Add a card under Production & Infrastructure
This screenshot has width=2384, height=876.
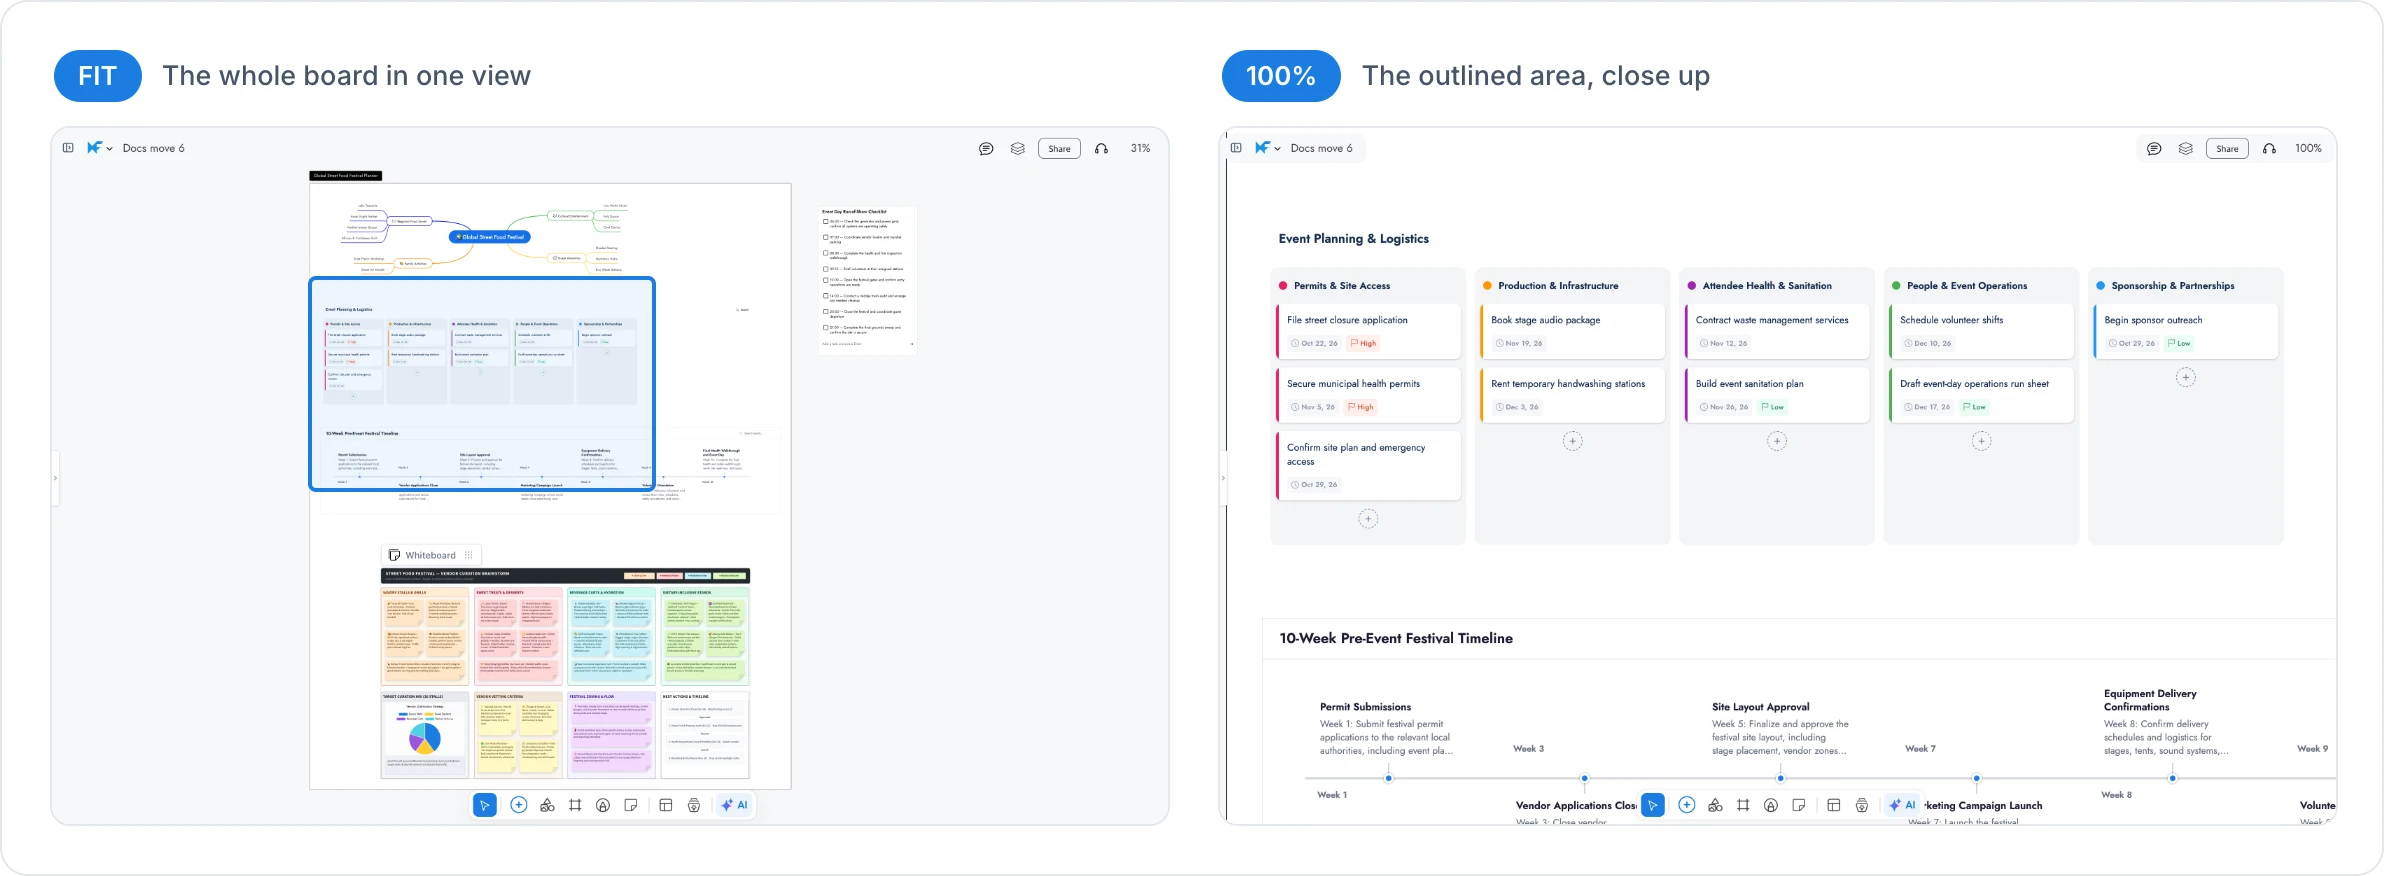[1573, 441]
